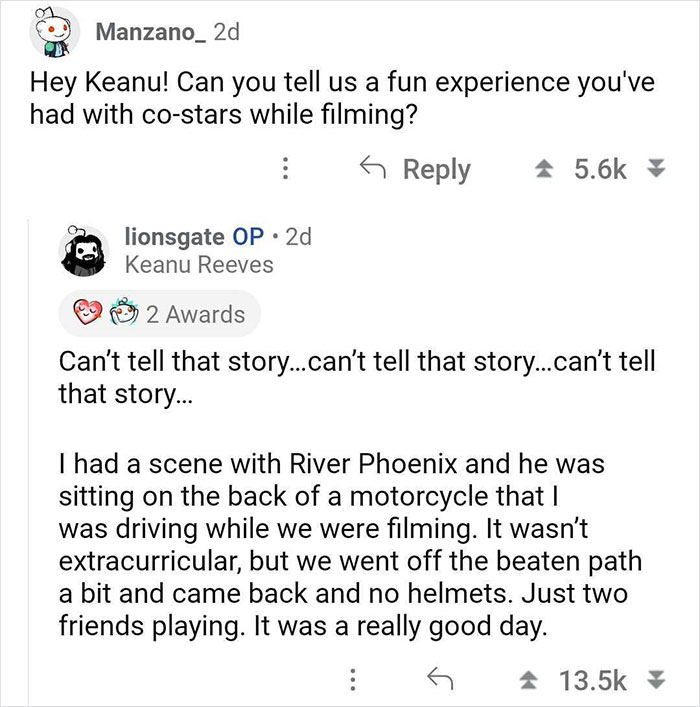Open lionsgate's bearded avatar
700x707 pixels.
(85, 248)
